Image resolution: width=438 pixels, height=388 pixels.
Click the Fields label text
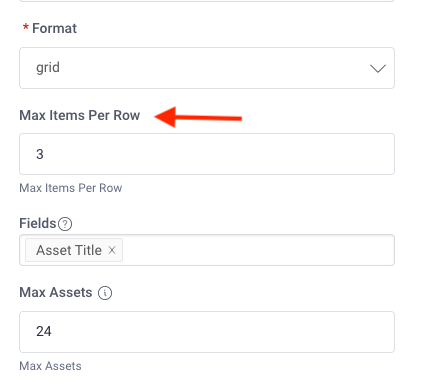coord(38,223)
